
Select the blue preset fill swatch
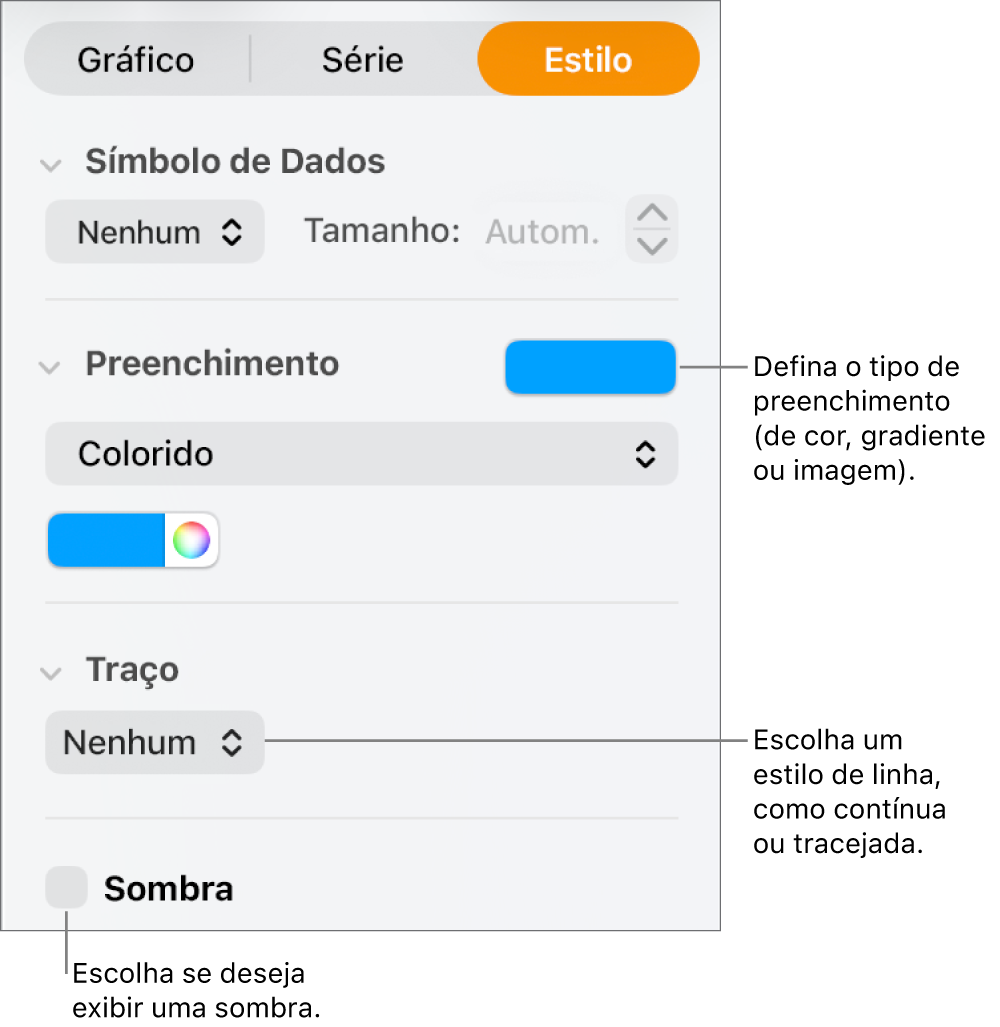point(105,540)
